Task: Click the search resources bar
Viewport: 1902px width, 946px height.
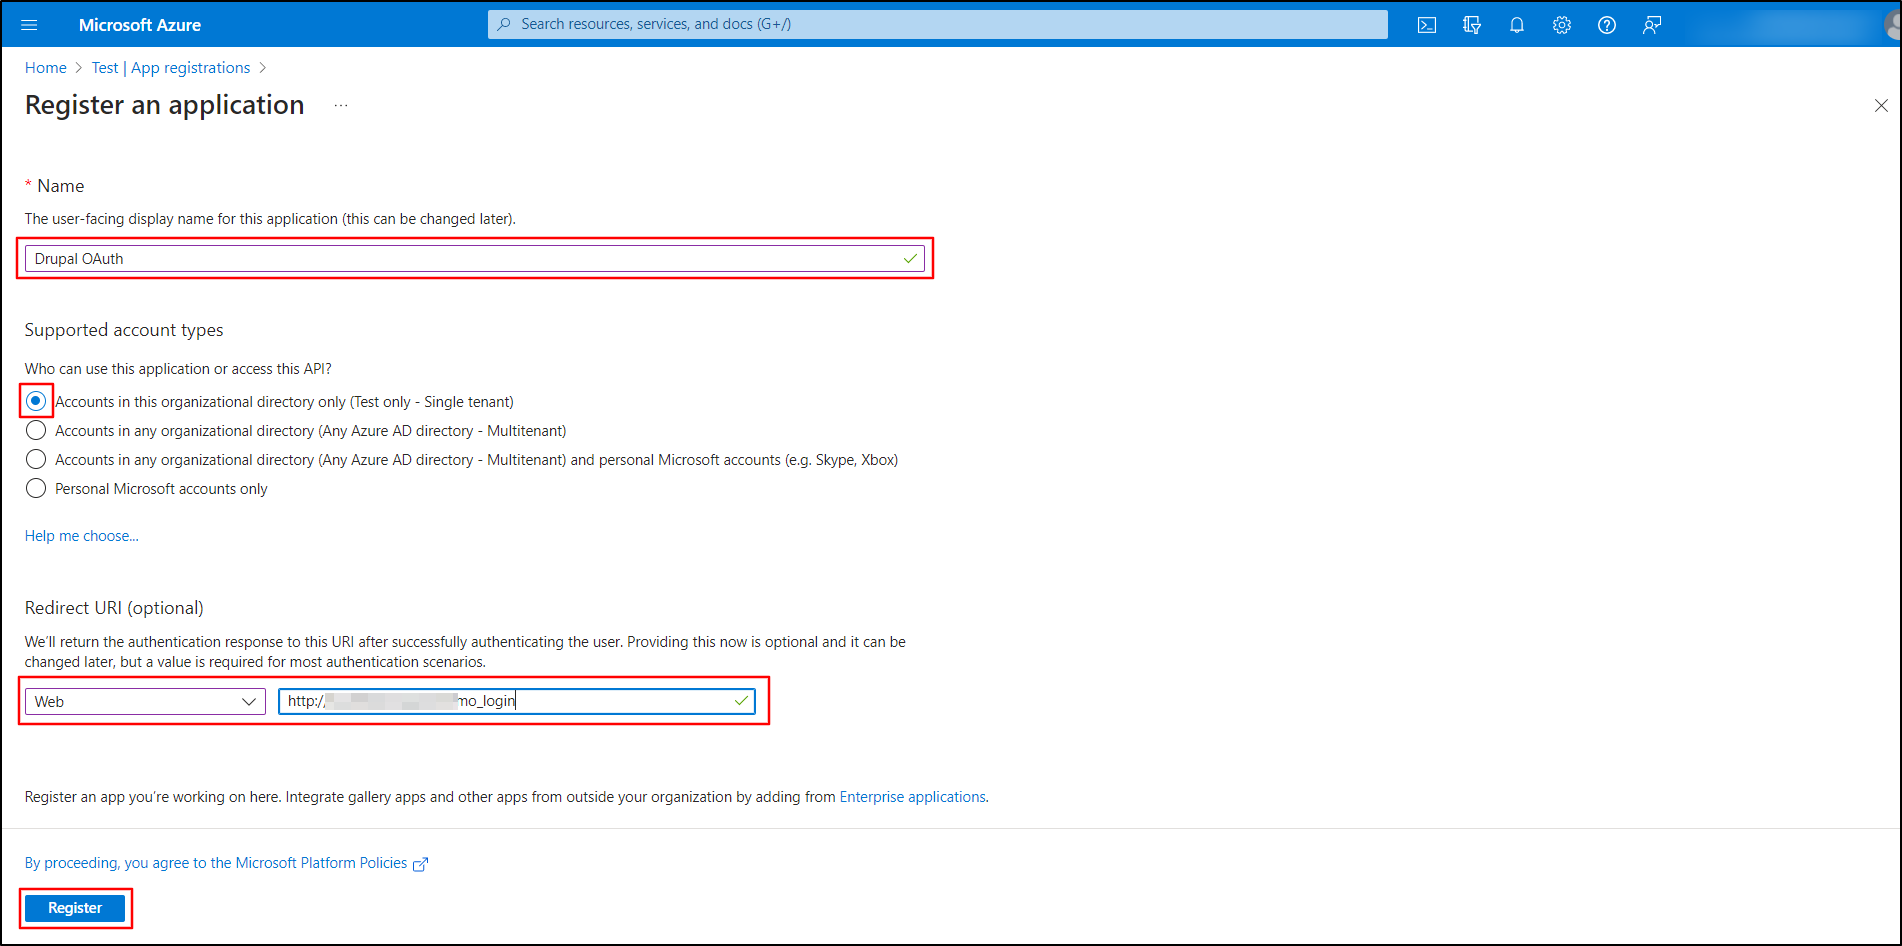Action: 937,24
